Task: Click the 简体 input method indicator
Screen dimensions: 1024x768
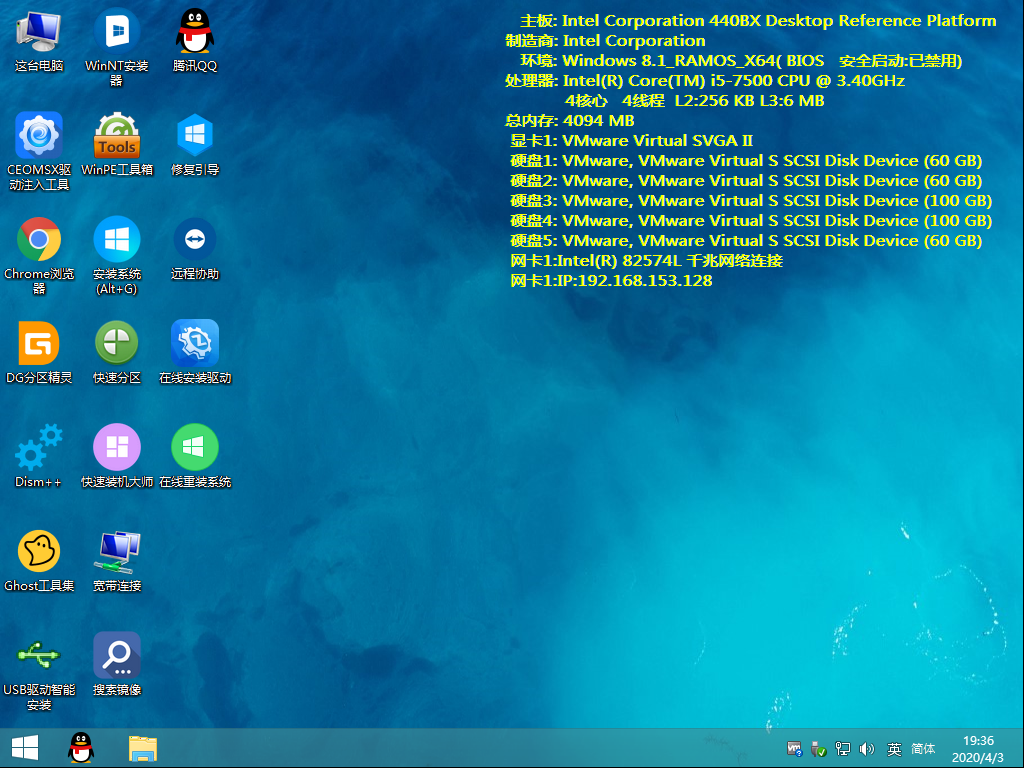Action: (x=923, y=749)
